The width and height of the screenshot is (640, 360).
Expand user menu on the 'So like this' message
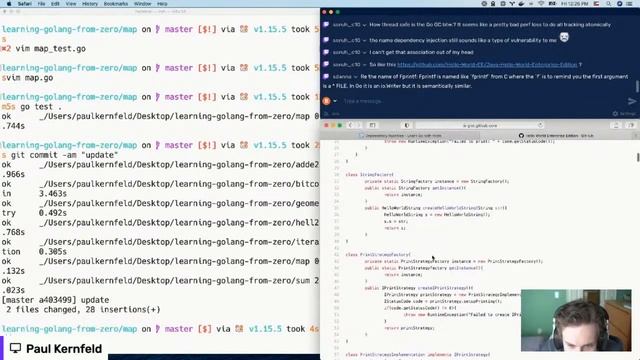pos(364,64)
